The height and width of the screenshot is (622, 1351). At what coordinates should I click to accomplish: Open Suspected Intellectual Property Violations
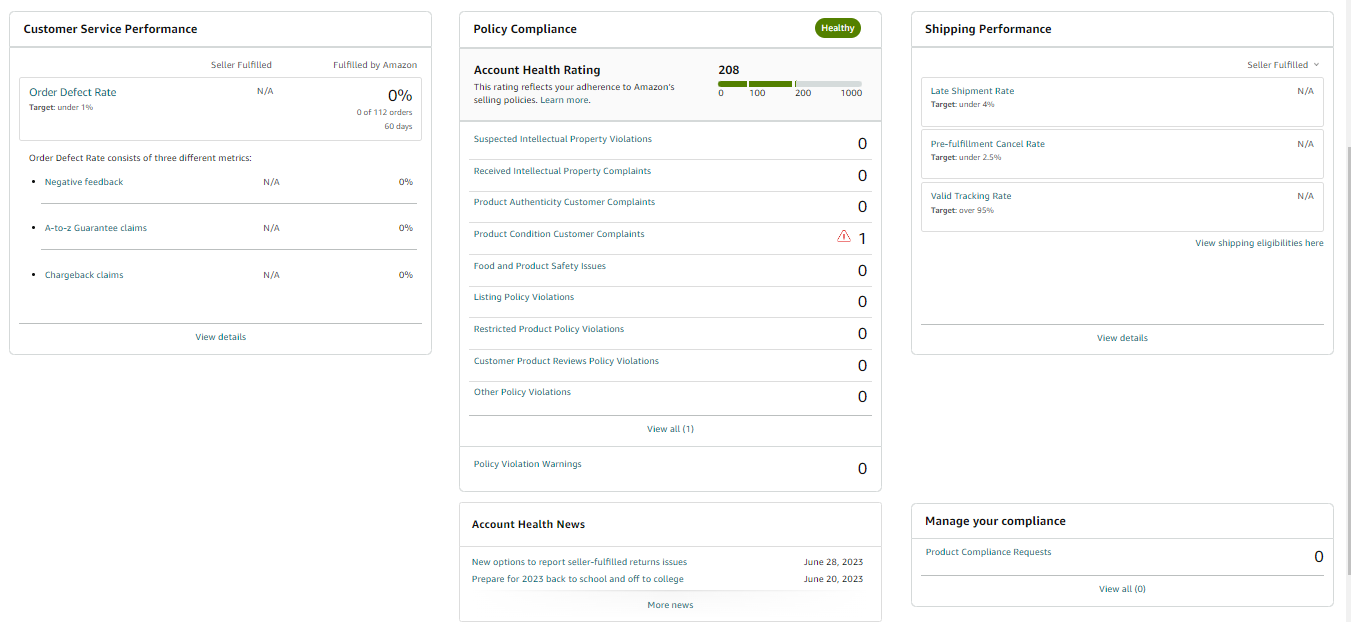coord(563,139)
